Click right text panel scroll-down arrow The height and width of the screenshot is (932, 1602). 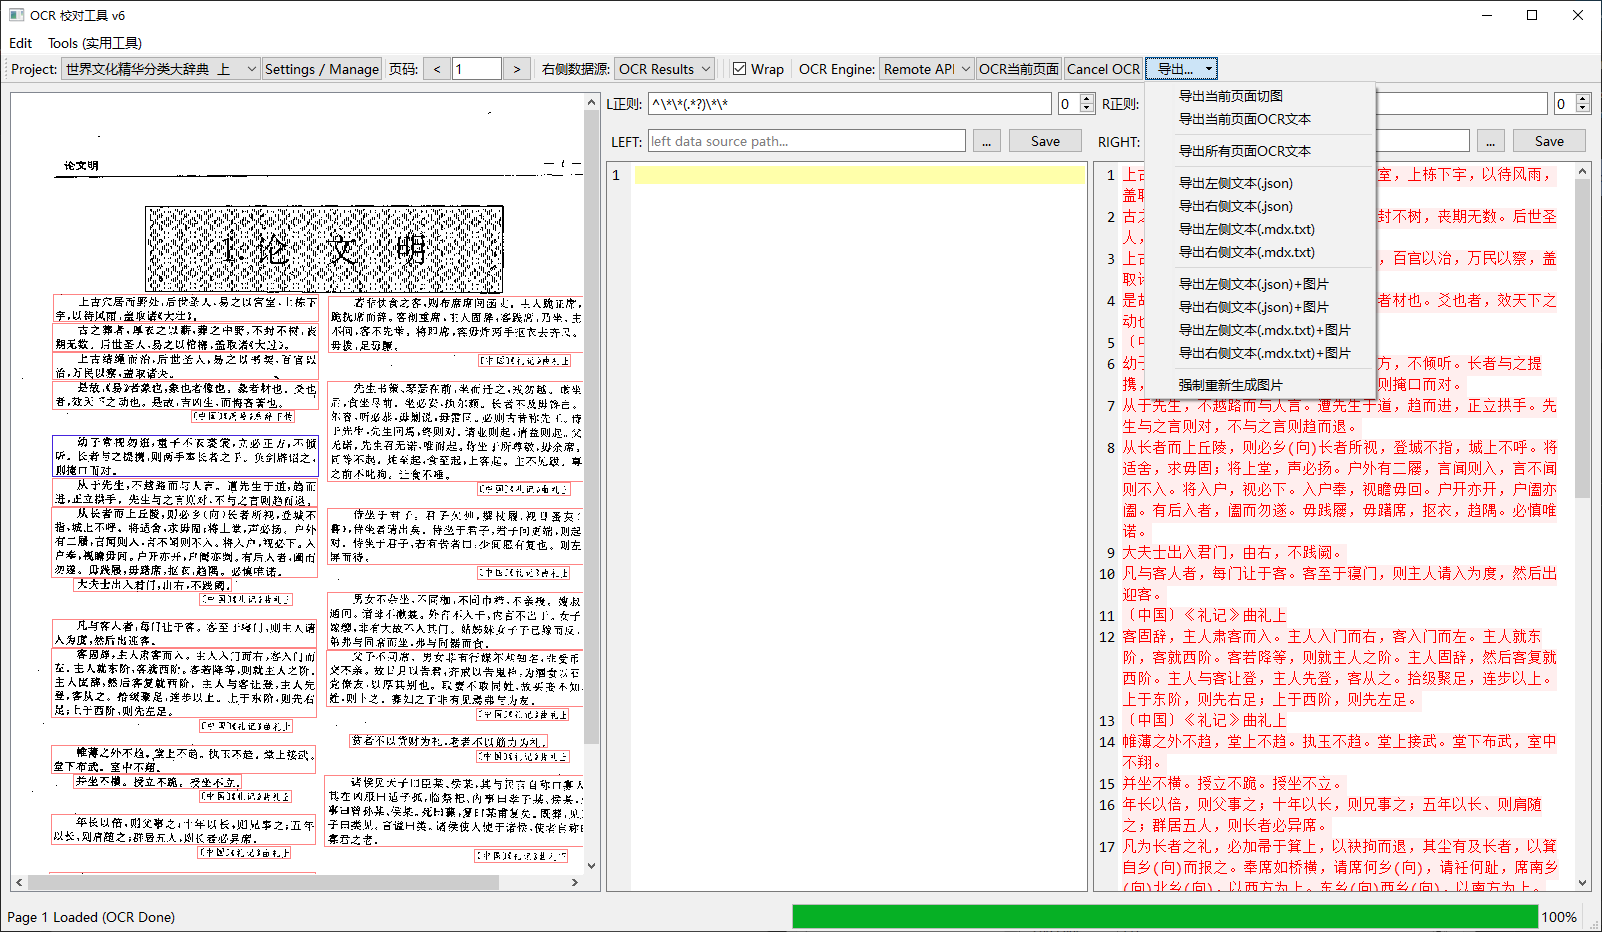tap(1582, 883)
